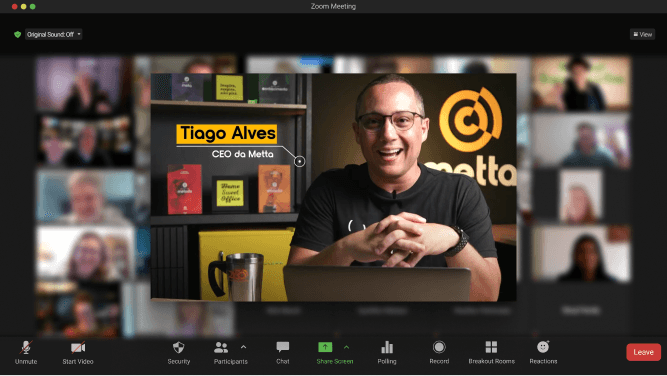Unmute the microphone

pyautogui.click(x=26, y=353)
